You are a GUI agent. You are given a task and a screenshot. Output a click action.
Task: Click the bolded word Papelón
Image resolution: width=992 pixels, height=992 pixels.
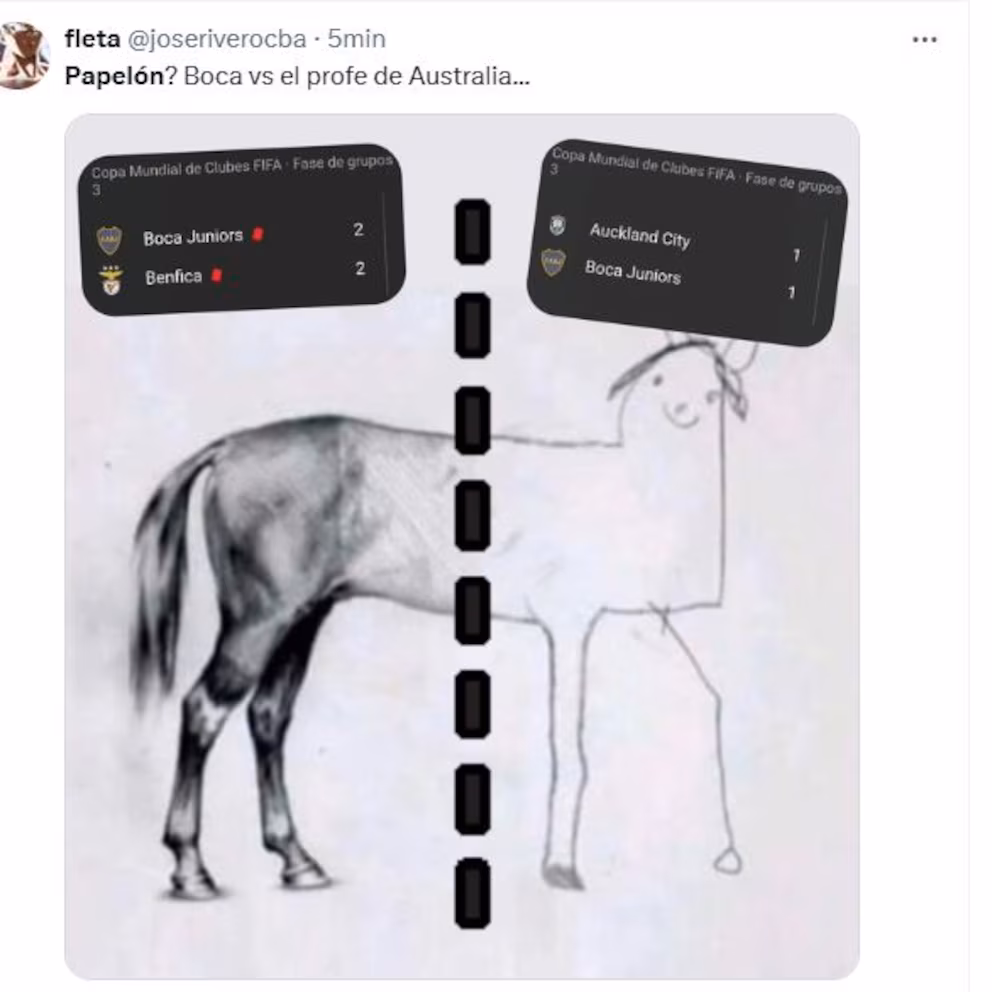[115, 76]
